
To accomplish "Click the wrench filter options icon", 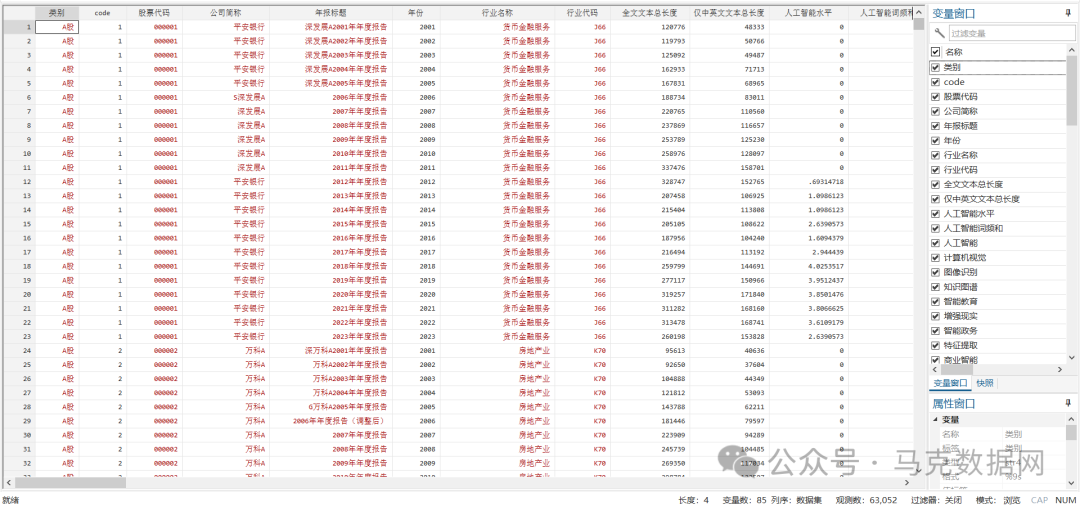I will point(939,32).
